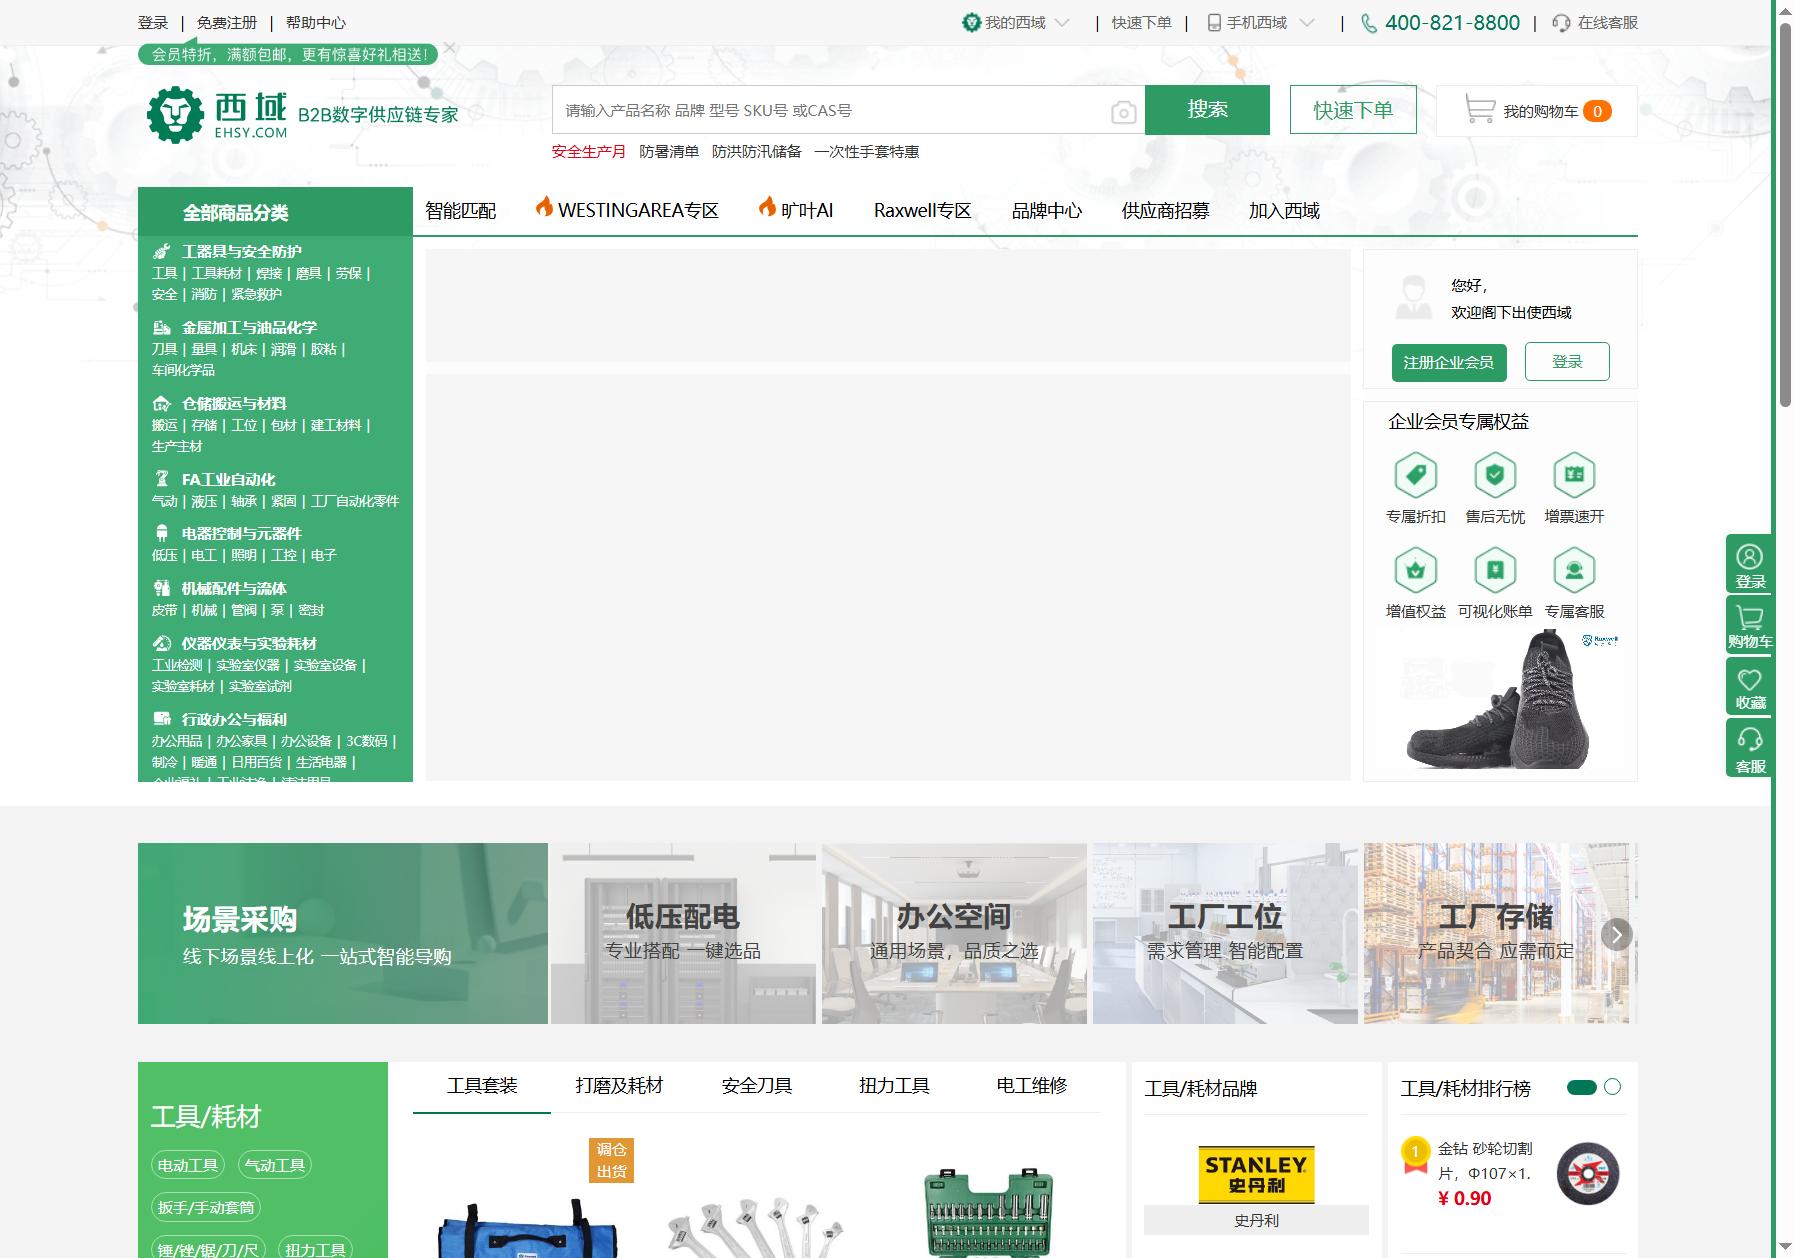Open the 专属客服 benefit icon

click(x=1574, y=570)
